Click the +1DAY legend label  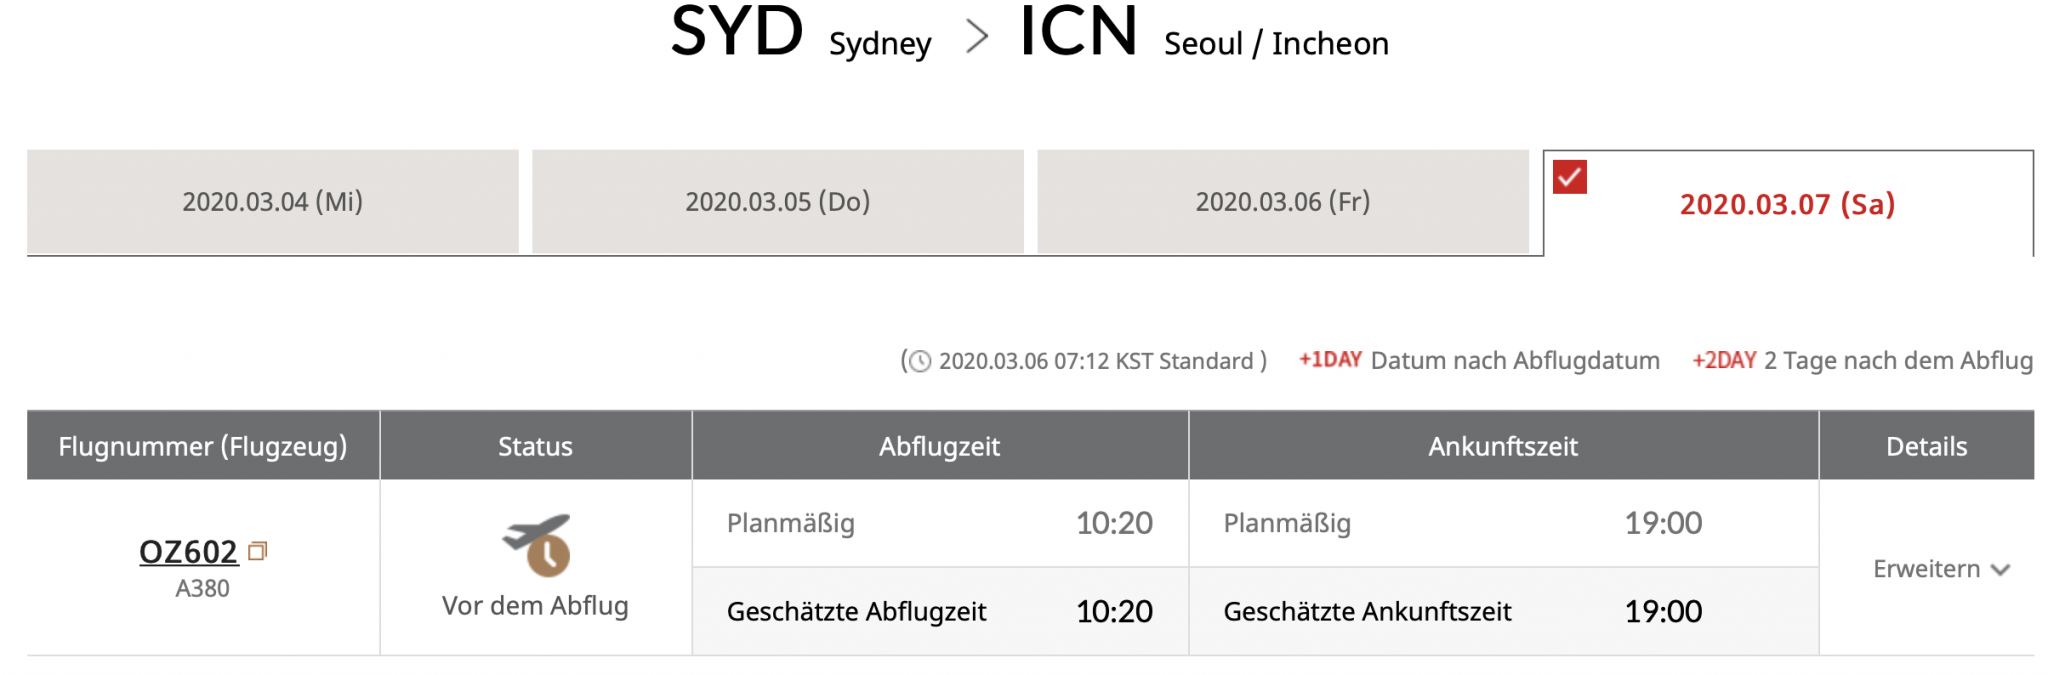click(x=1329, y=360)
